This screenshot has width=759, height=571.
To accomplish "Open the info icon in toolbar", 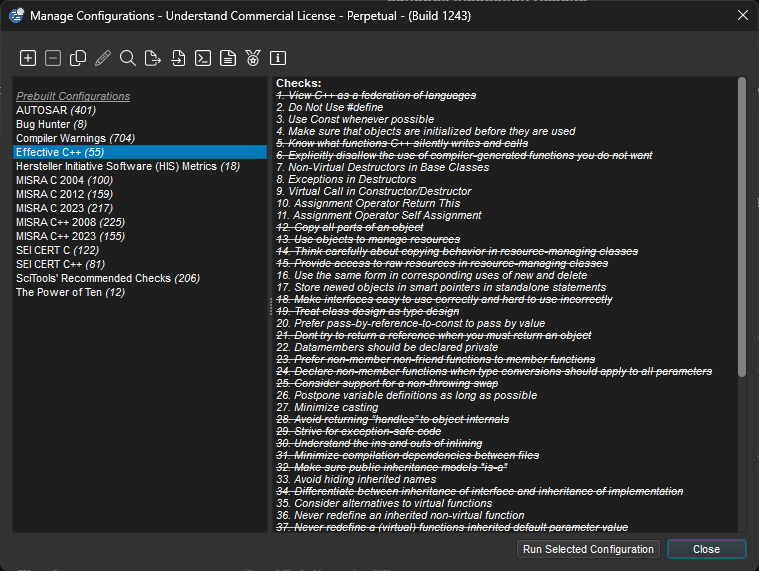I will 278,58.
